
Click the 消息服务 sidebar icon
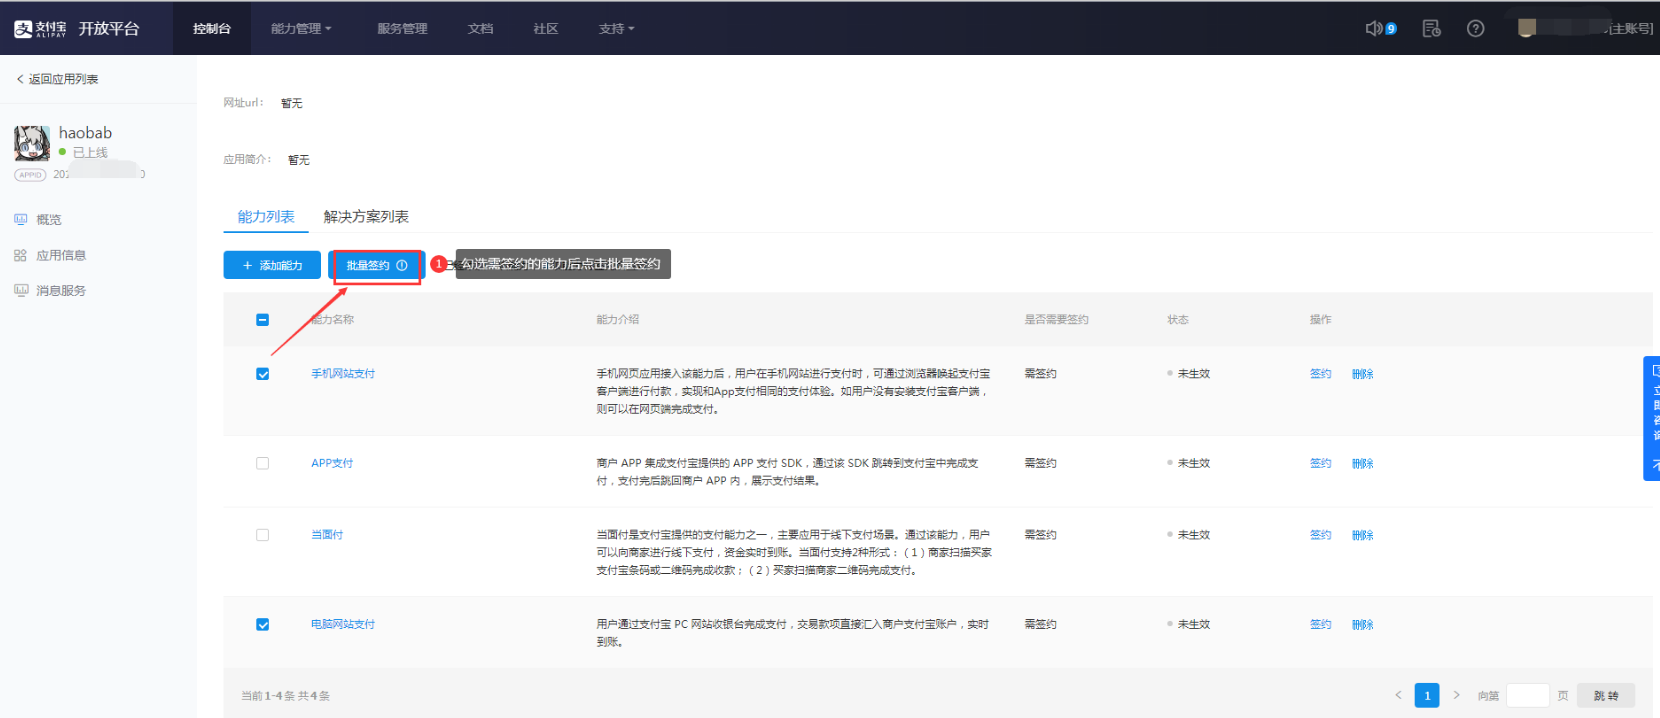(20, 290)
